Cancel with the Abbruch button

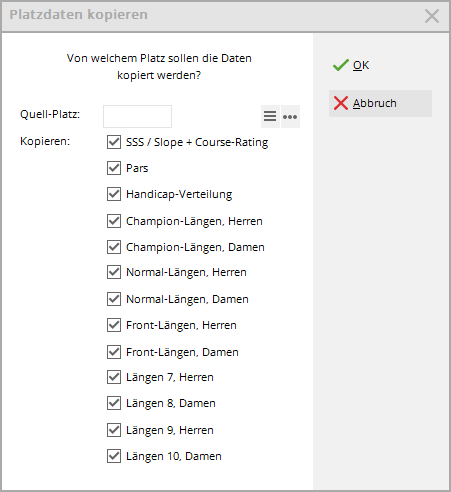(x=380, y=103)
